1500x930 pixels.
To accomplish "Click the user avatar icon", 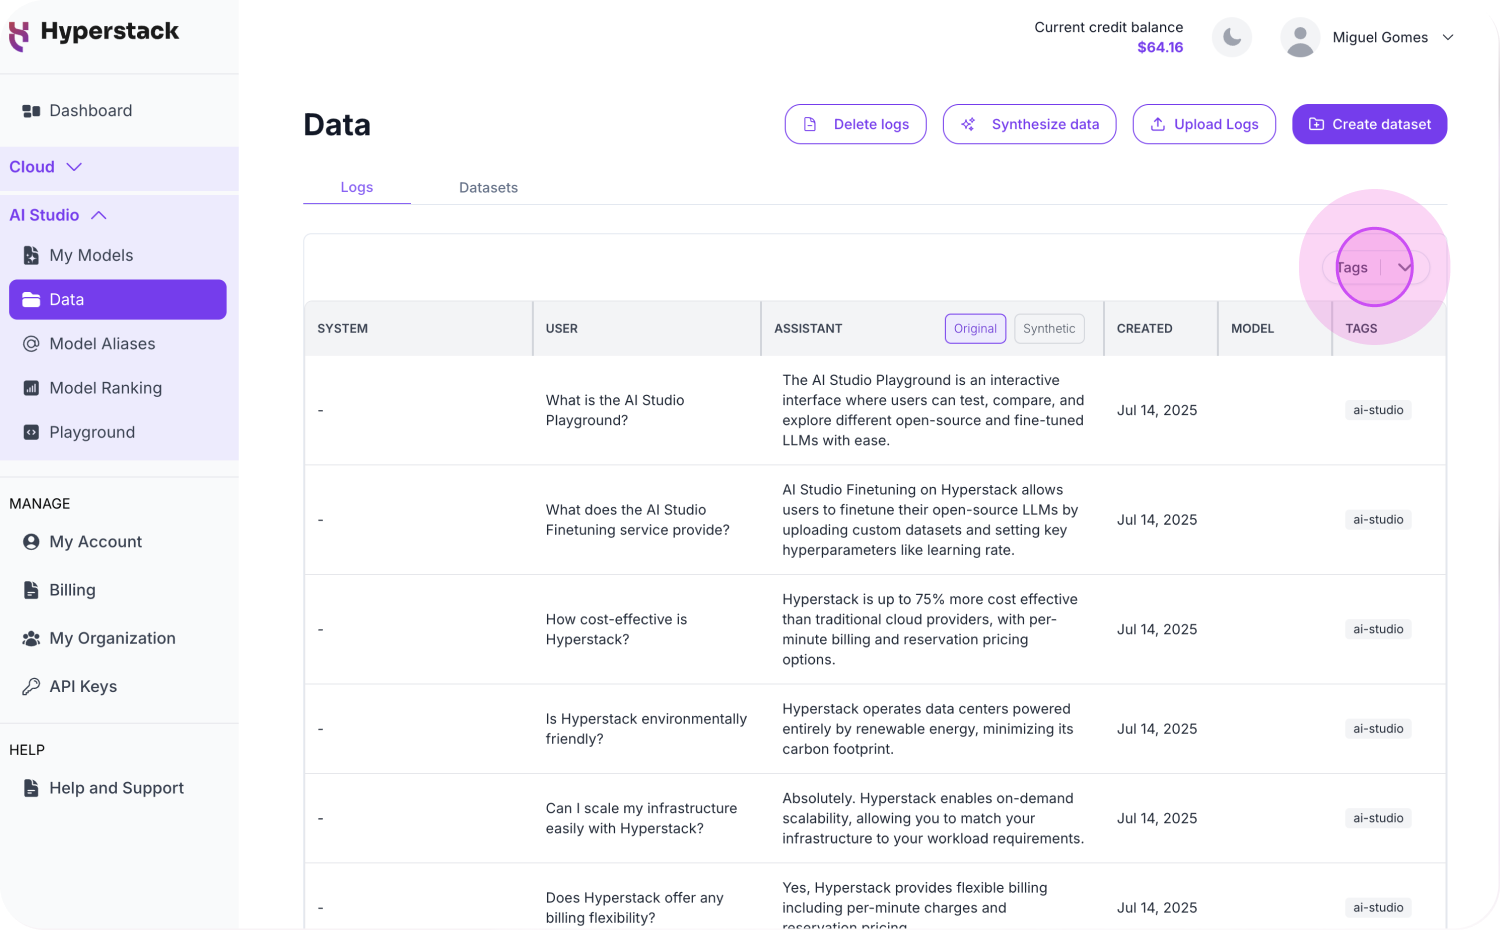I will pos(1299,38).
